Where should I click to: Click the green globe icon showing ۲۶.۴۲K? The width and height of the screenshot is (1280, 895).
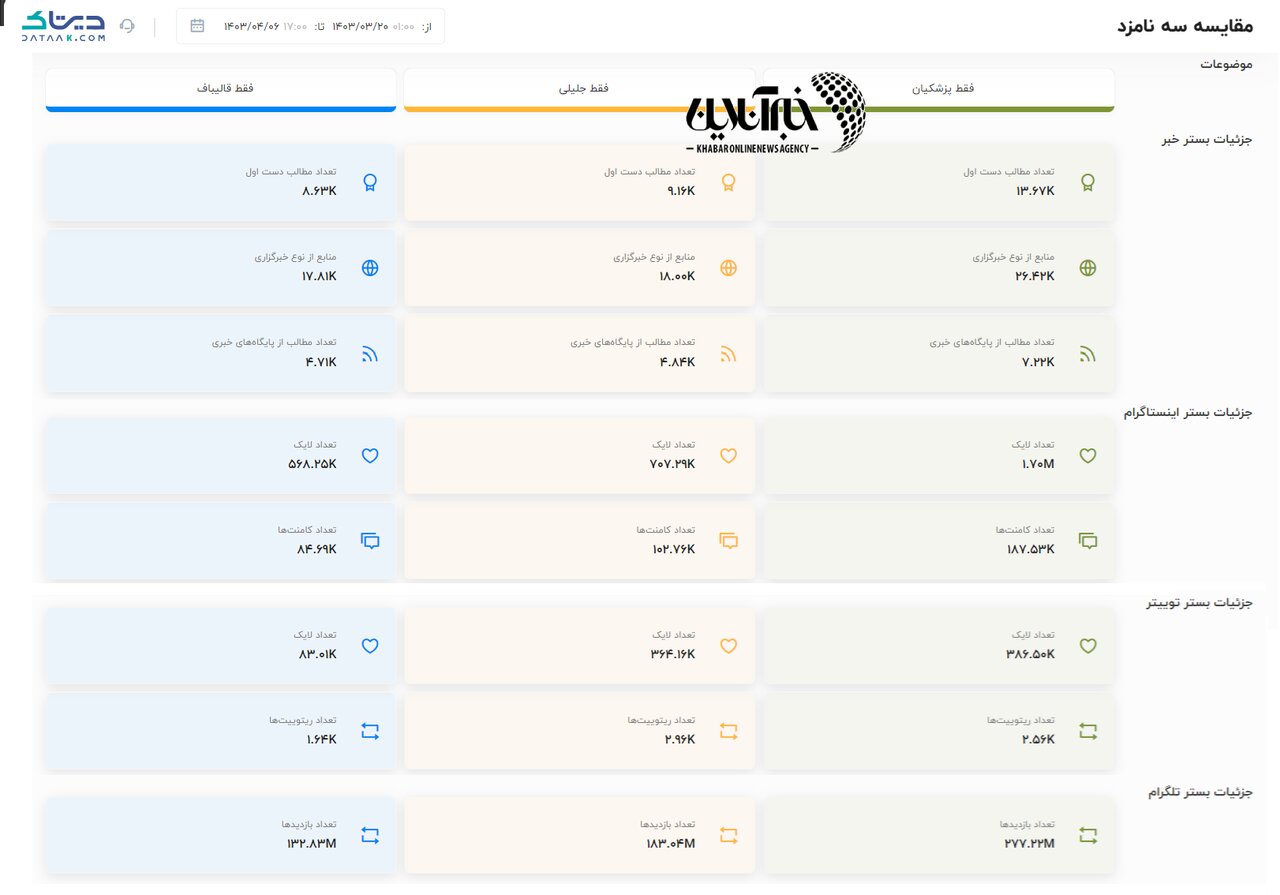[1088, 268]
